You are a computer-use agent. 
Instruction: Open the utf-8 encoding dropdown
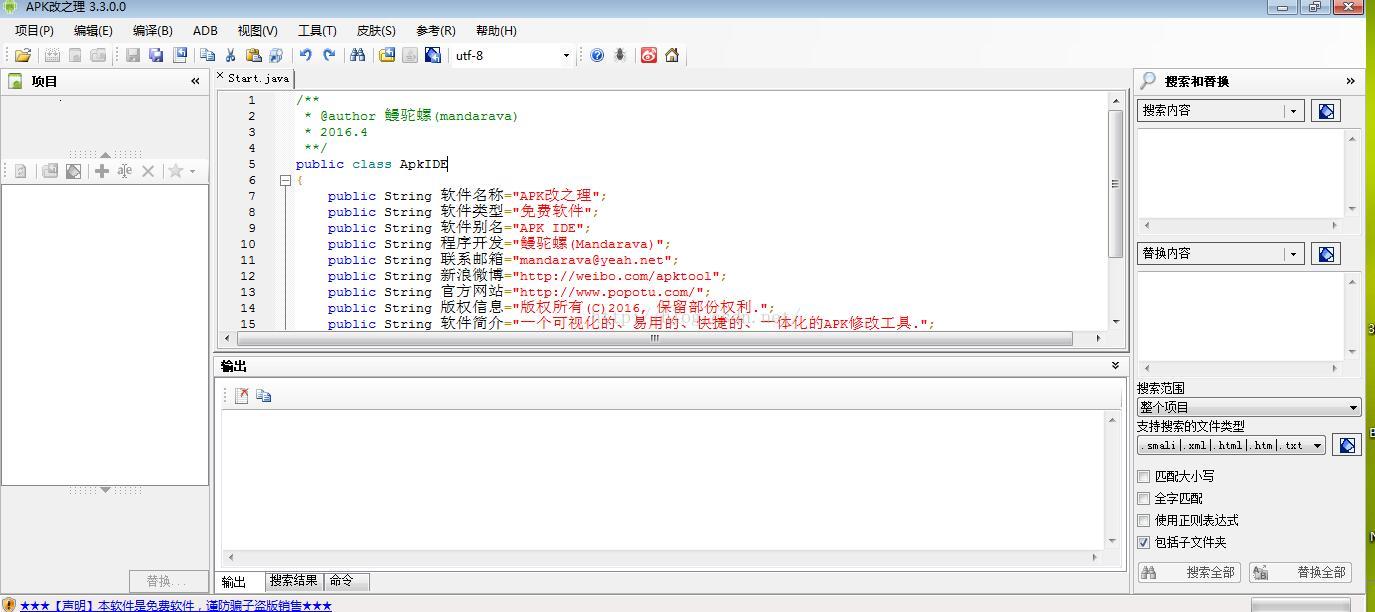(x=566, y=56)
